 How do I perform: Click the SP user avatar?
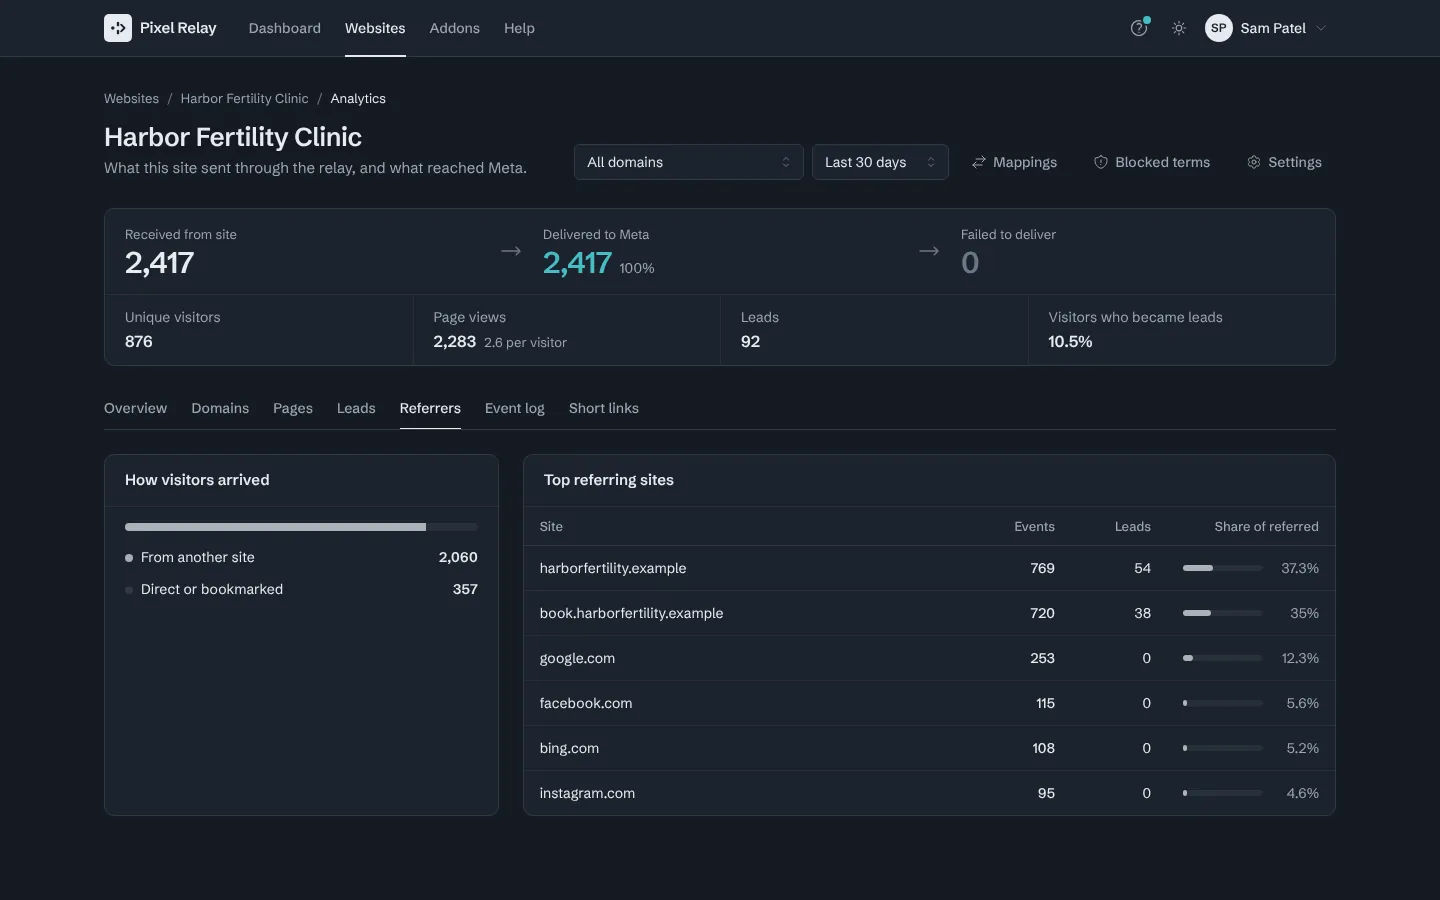click(x=1218, y=28)
